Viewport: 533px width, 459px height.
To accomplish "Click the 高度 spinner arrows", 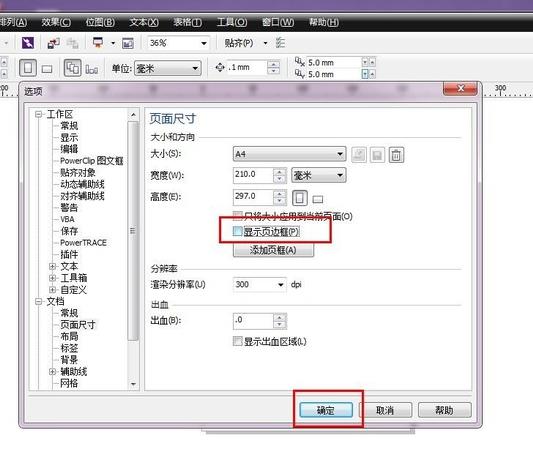I will point(279,197).
